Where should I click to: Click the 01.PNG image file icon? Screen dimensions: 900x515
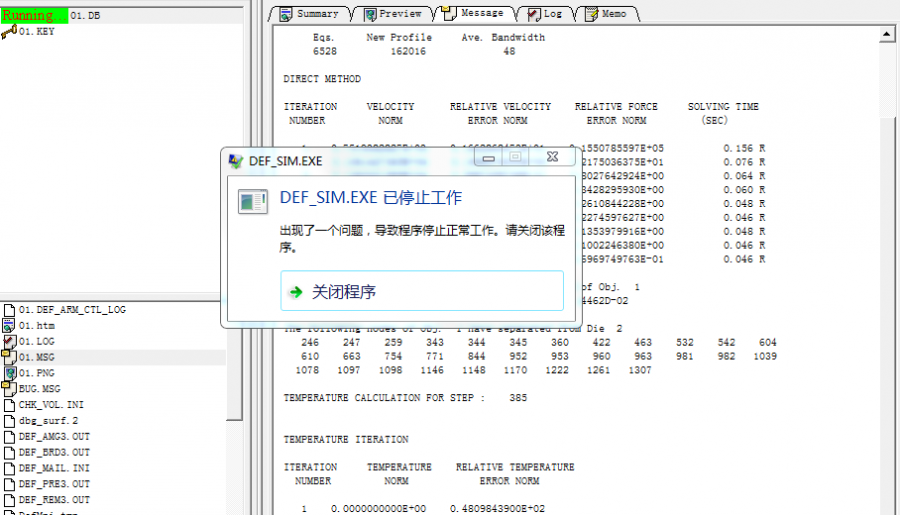[9, 373]
